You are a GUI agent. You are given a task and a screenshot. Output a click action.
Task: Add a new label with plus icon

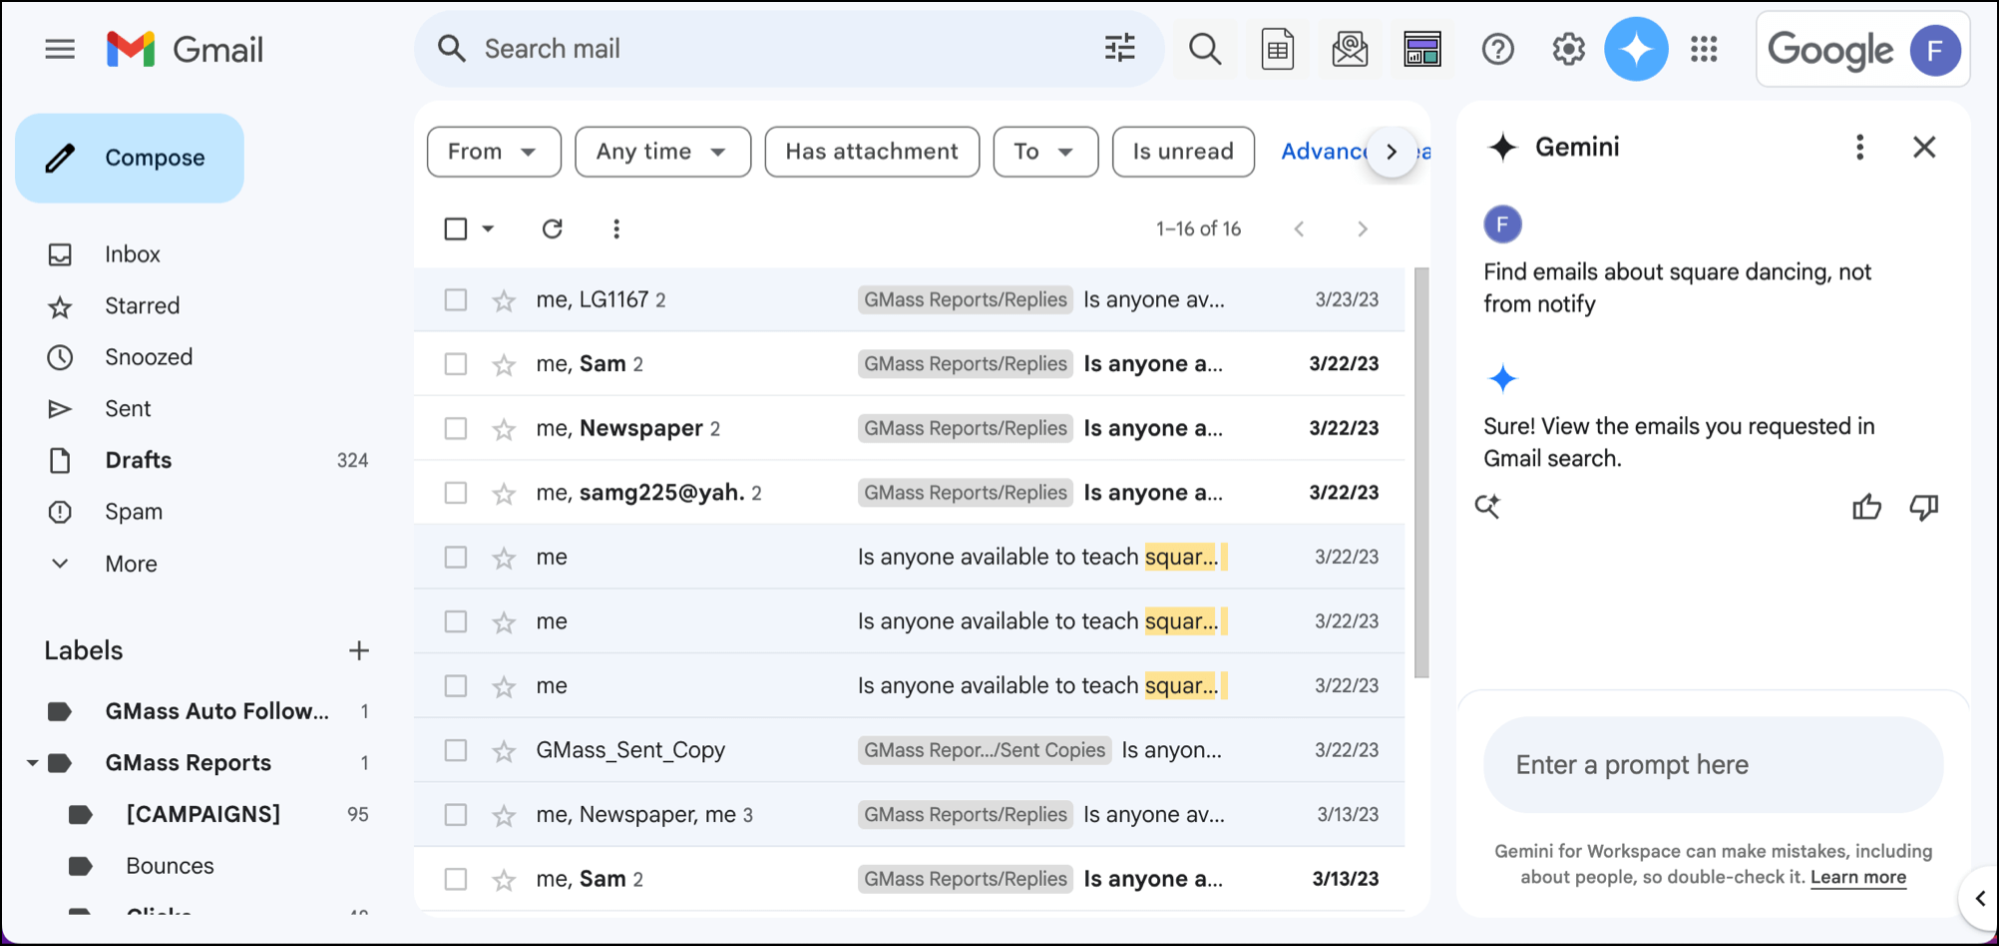click(359, 651)
